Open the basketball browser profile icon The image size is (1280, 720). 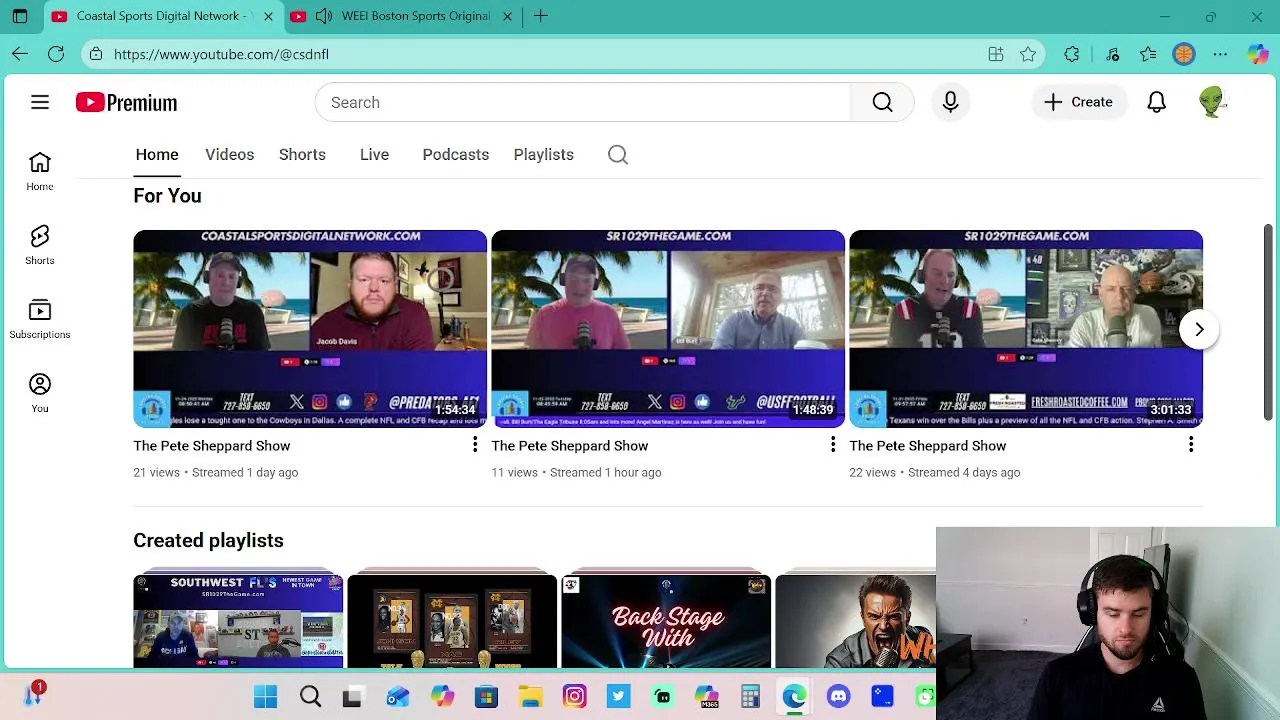pyautogui.click(x=1184, y=54)
